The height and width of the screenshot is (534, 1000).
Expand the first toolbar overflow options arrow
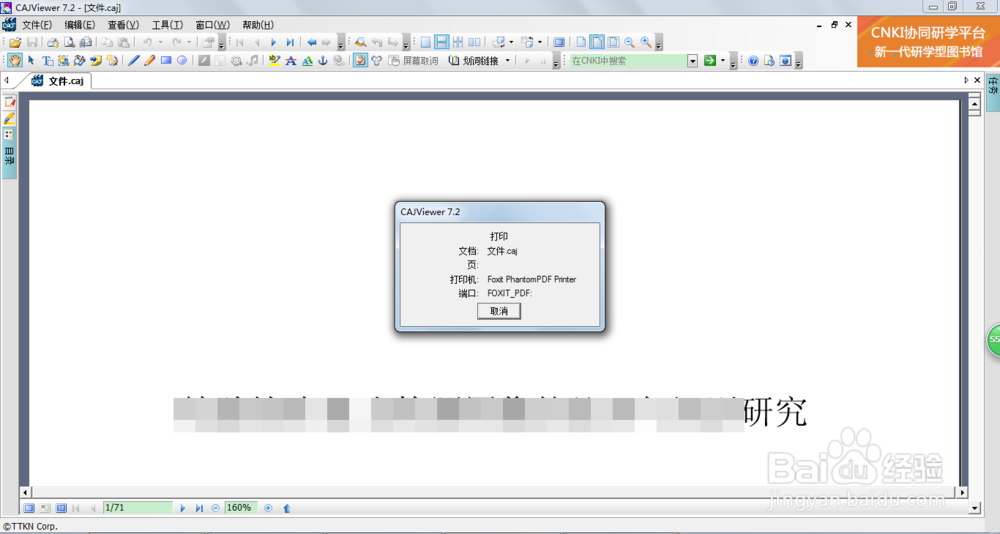221,44
